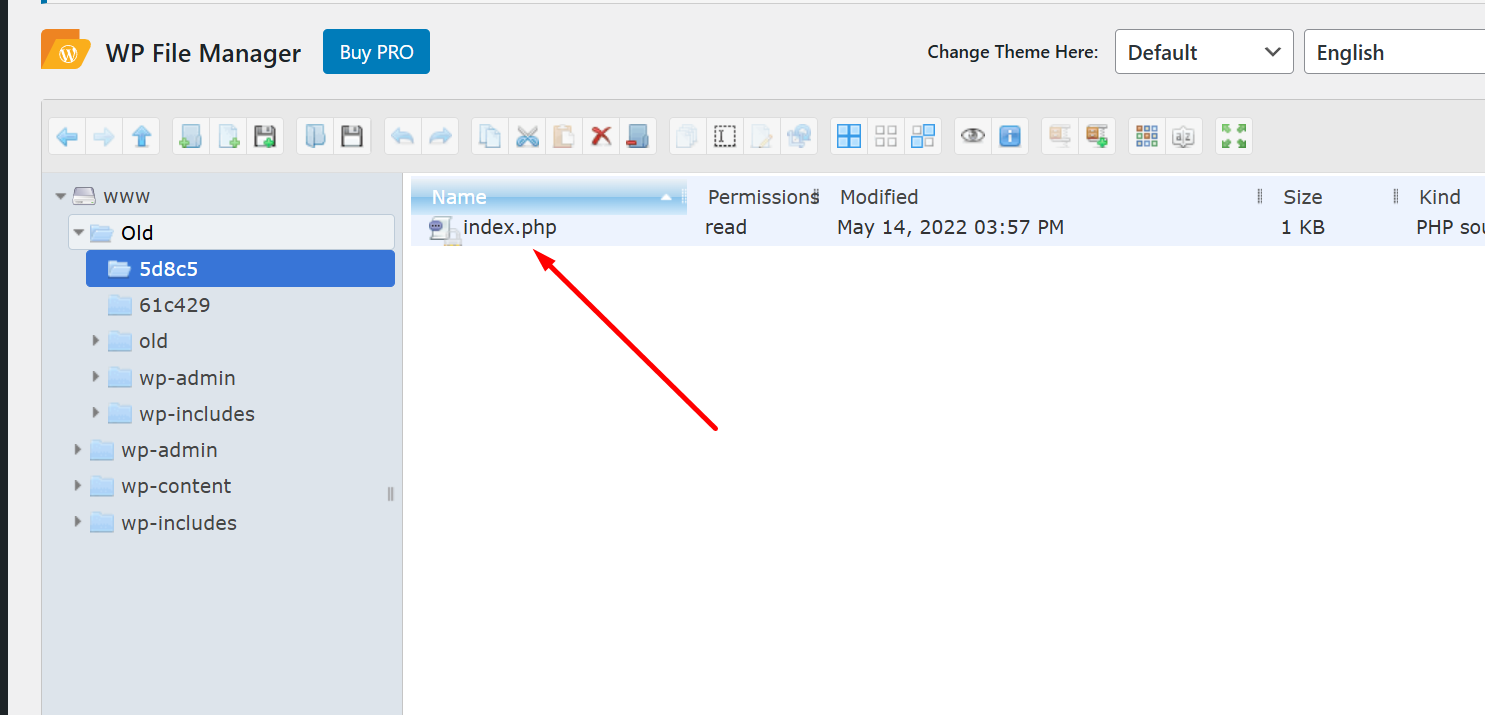1485x715 pixels.
Task: Click the sidebar resize handle
Action: click(390, 493)
